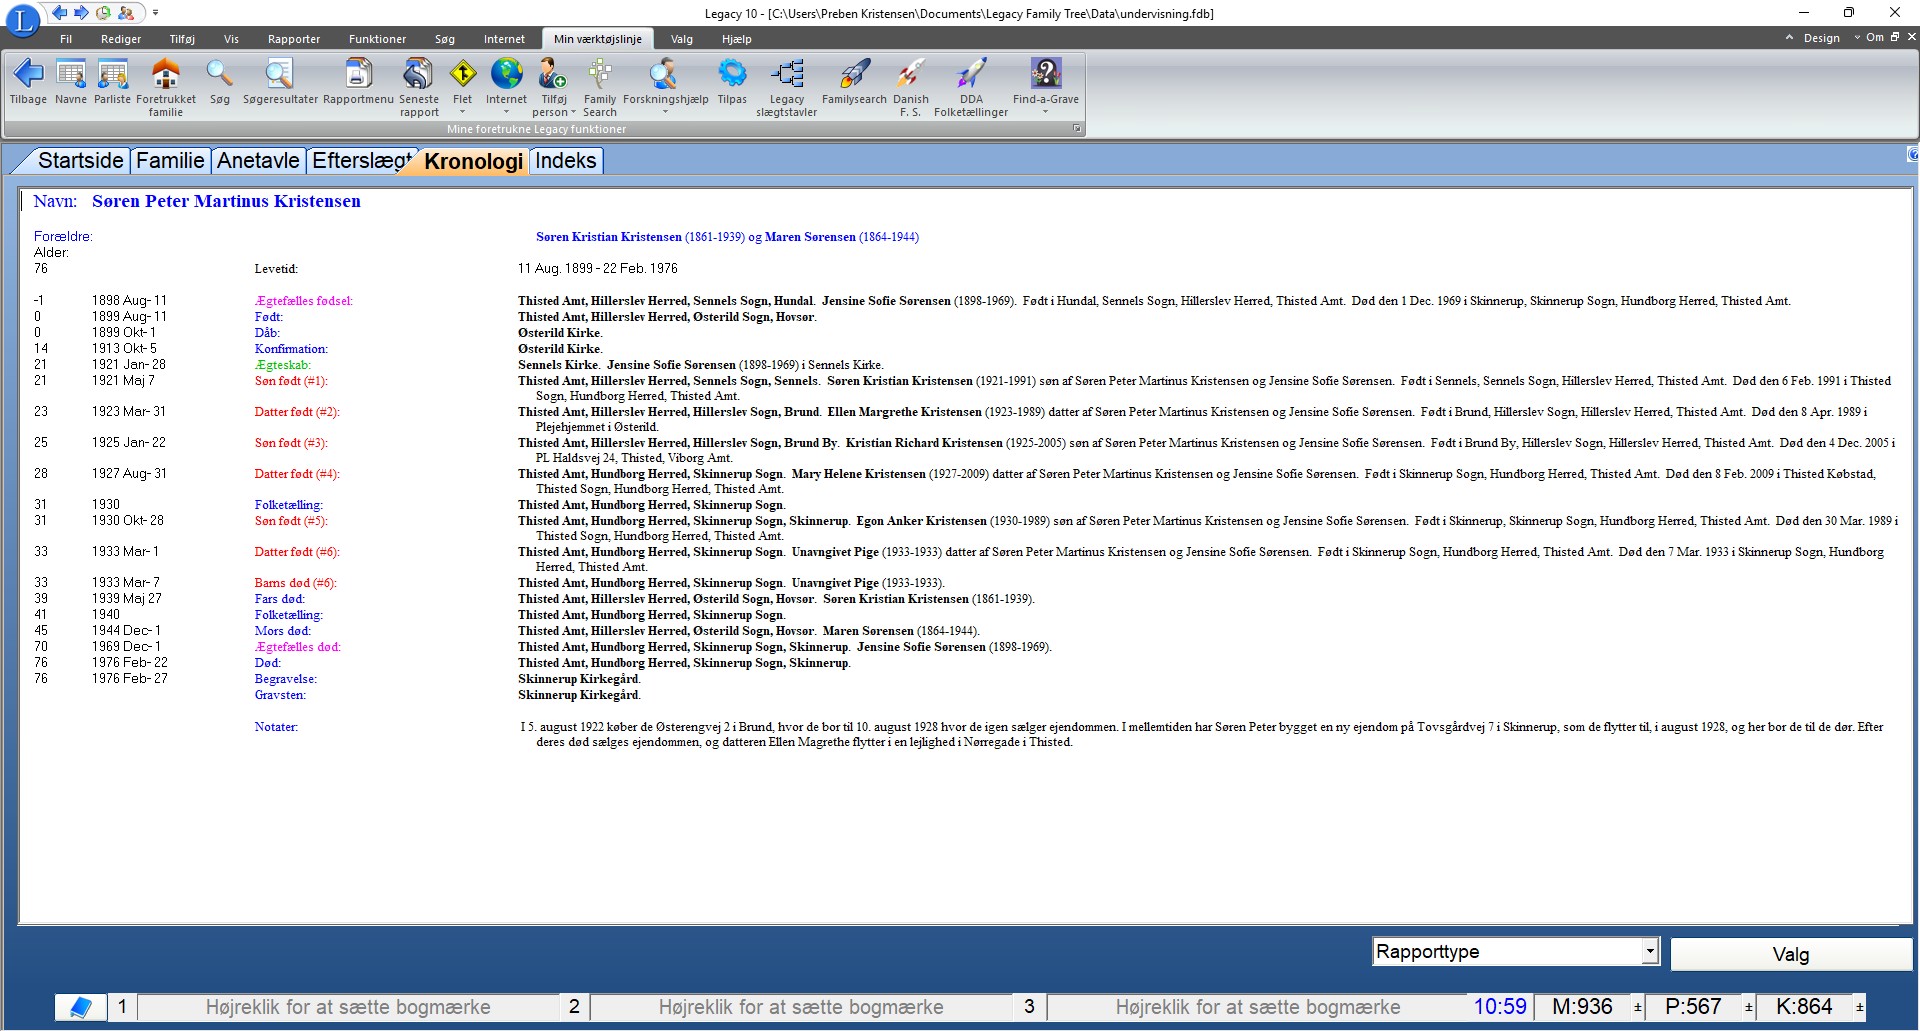Viewport: 1920px width, 1031px height.
Task: Open the bookmark book icon in status bar
Action: [80, 1007]
